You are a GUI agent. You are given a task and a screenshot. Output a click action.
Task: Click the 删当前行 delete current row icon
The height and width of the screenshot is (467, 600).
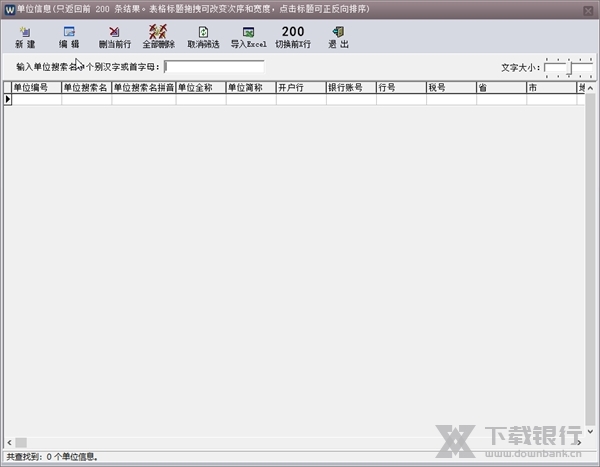coord(114,37)
